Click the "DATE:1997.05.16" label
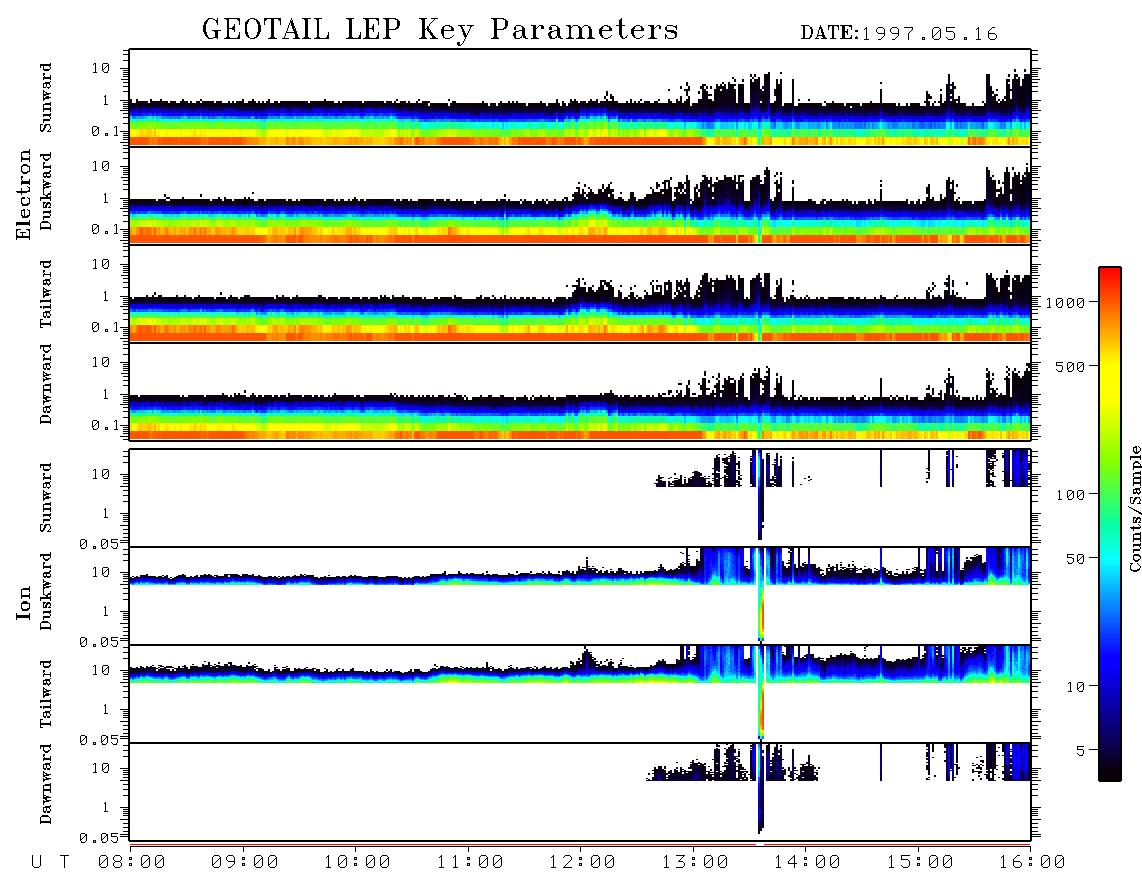 pyautogui.click(x=899, y=34)
